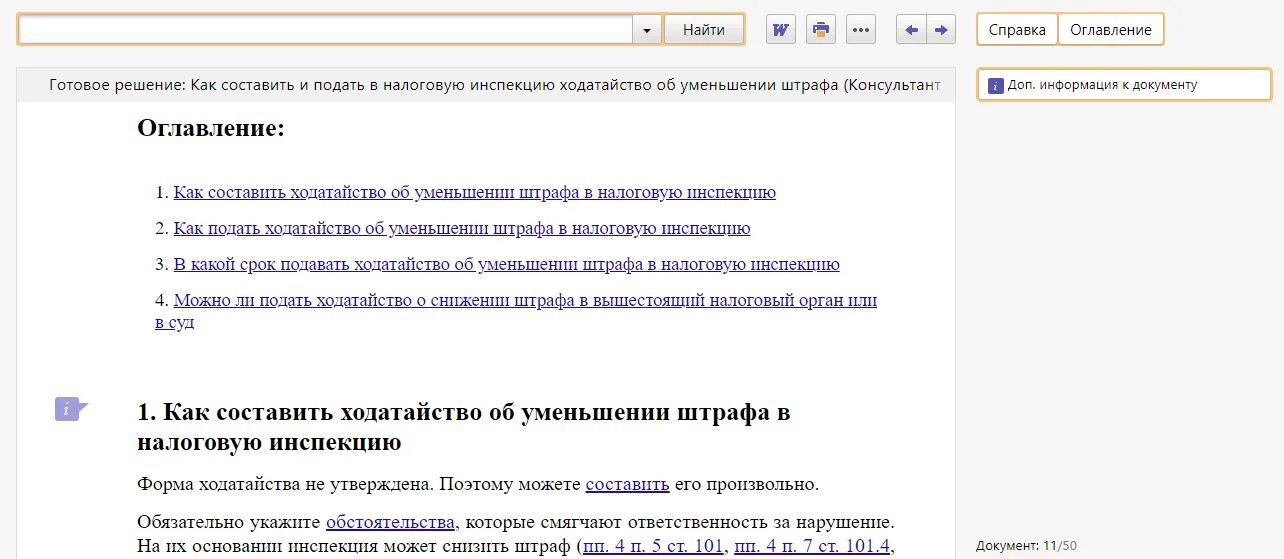This screenshot has height=559, width=1284.
Task: Go back with left arrow button
Action: pyautogui.click(x=911, y=30)
